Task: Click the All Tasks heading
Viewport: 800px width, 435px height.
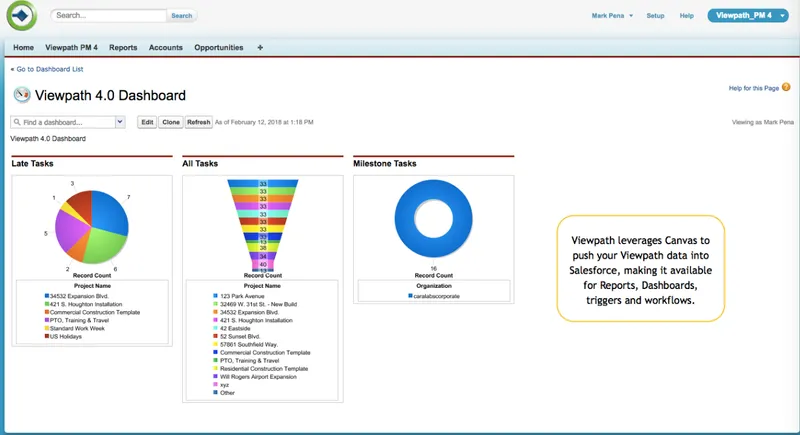Action: (x=200, y=164)
